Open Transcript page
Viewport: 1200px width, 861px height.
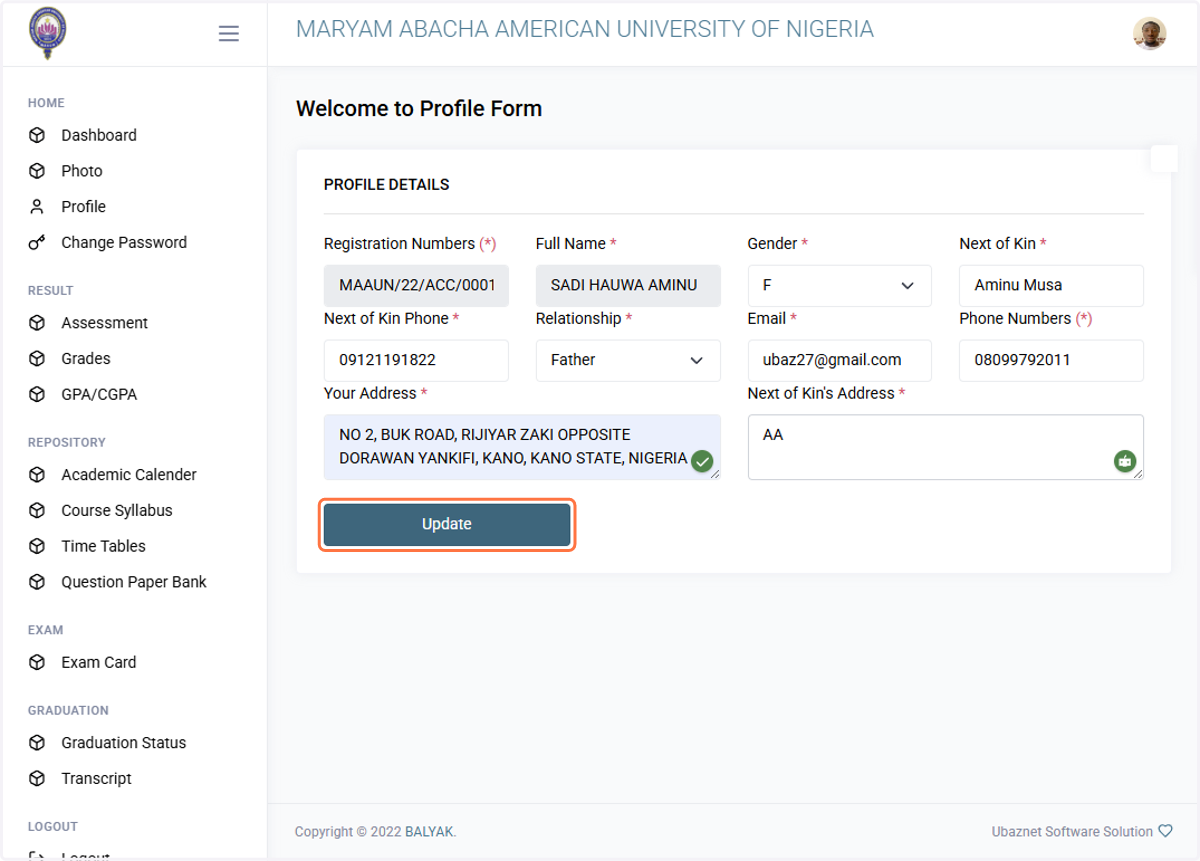(x=96, y=779)
